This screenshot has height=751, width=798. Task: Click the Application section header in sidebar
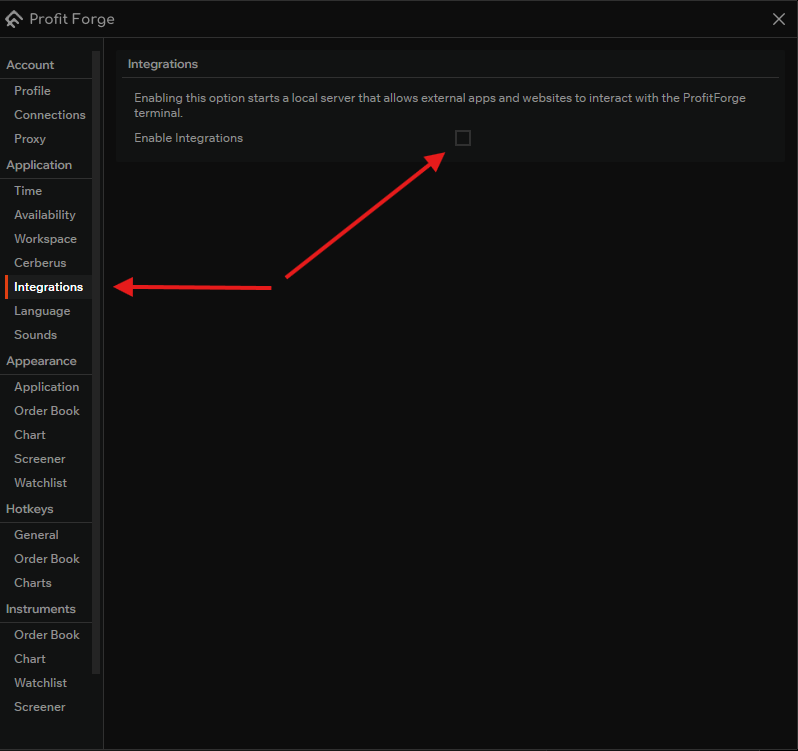[39, 165]
